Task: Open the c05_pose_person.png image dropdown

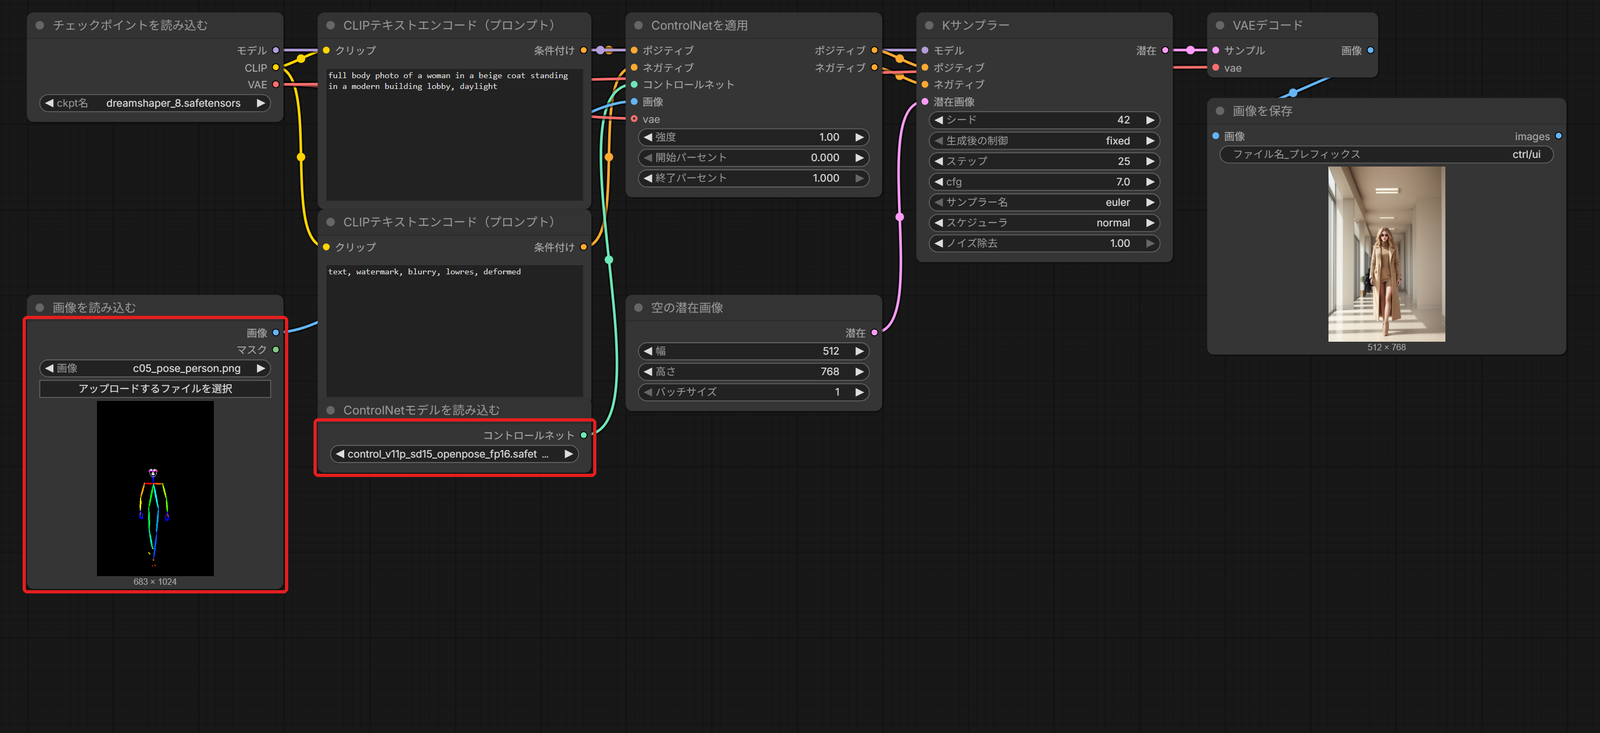Action: [155, 368]
